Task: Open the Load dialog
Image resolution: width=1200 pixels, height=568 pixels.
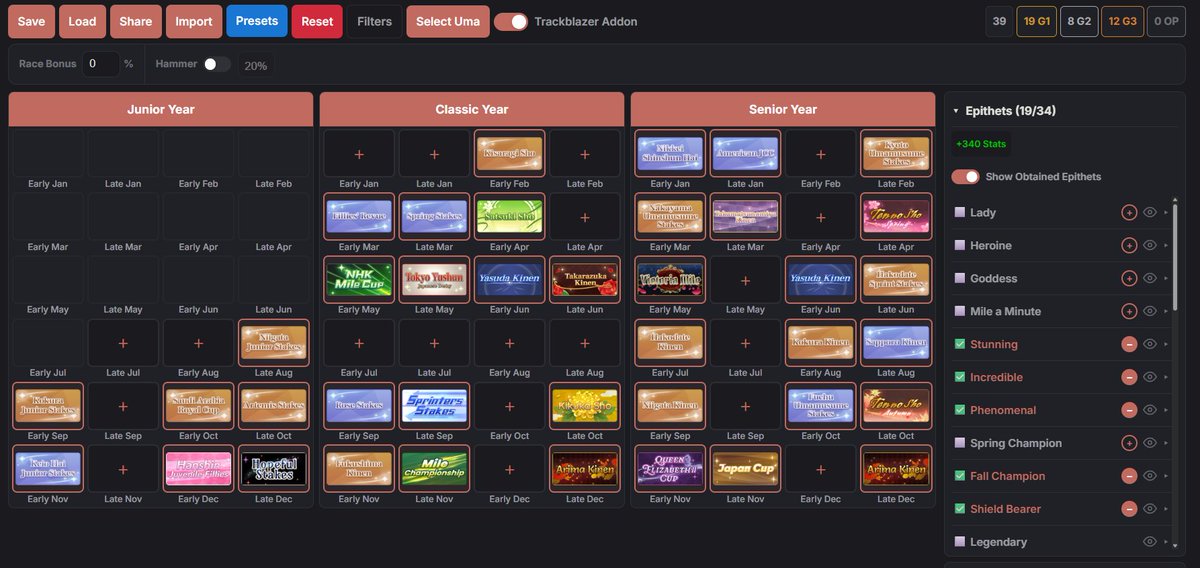Action: click(x=82, y=21)
